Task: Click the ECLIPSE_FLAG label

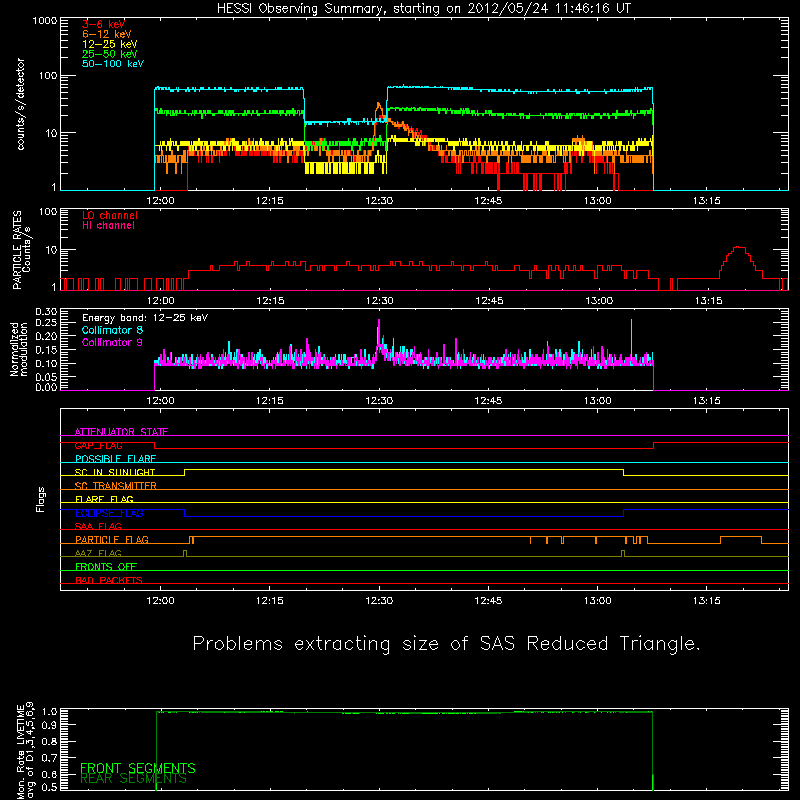Action: pos(109,513)
